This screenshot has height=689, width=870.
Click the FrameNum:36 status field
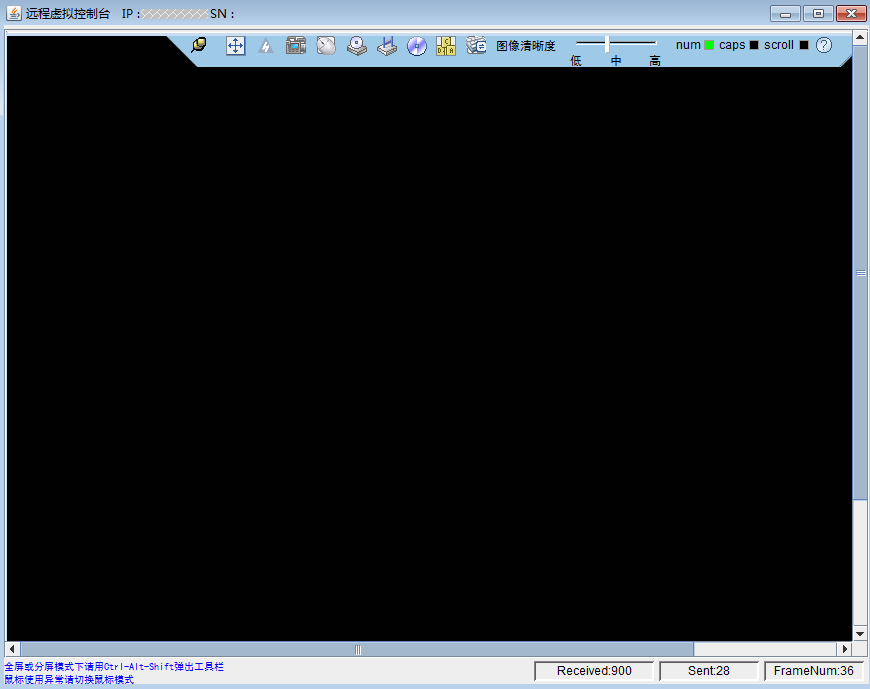pos(813,671)
